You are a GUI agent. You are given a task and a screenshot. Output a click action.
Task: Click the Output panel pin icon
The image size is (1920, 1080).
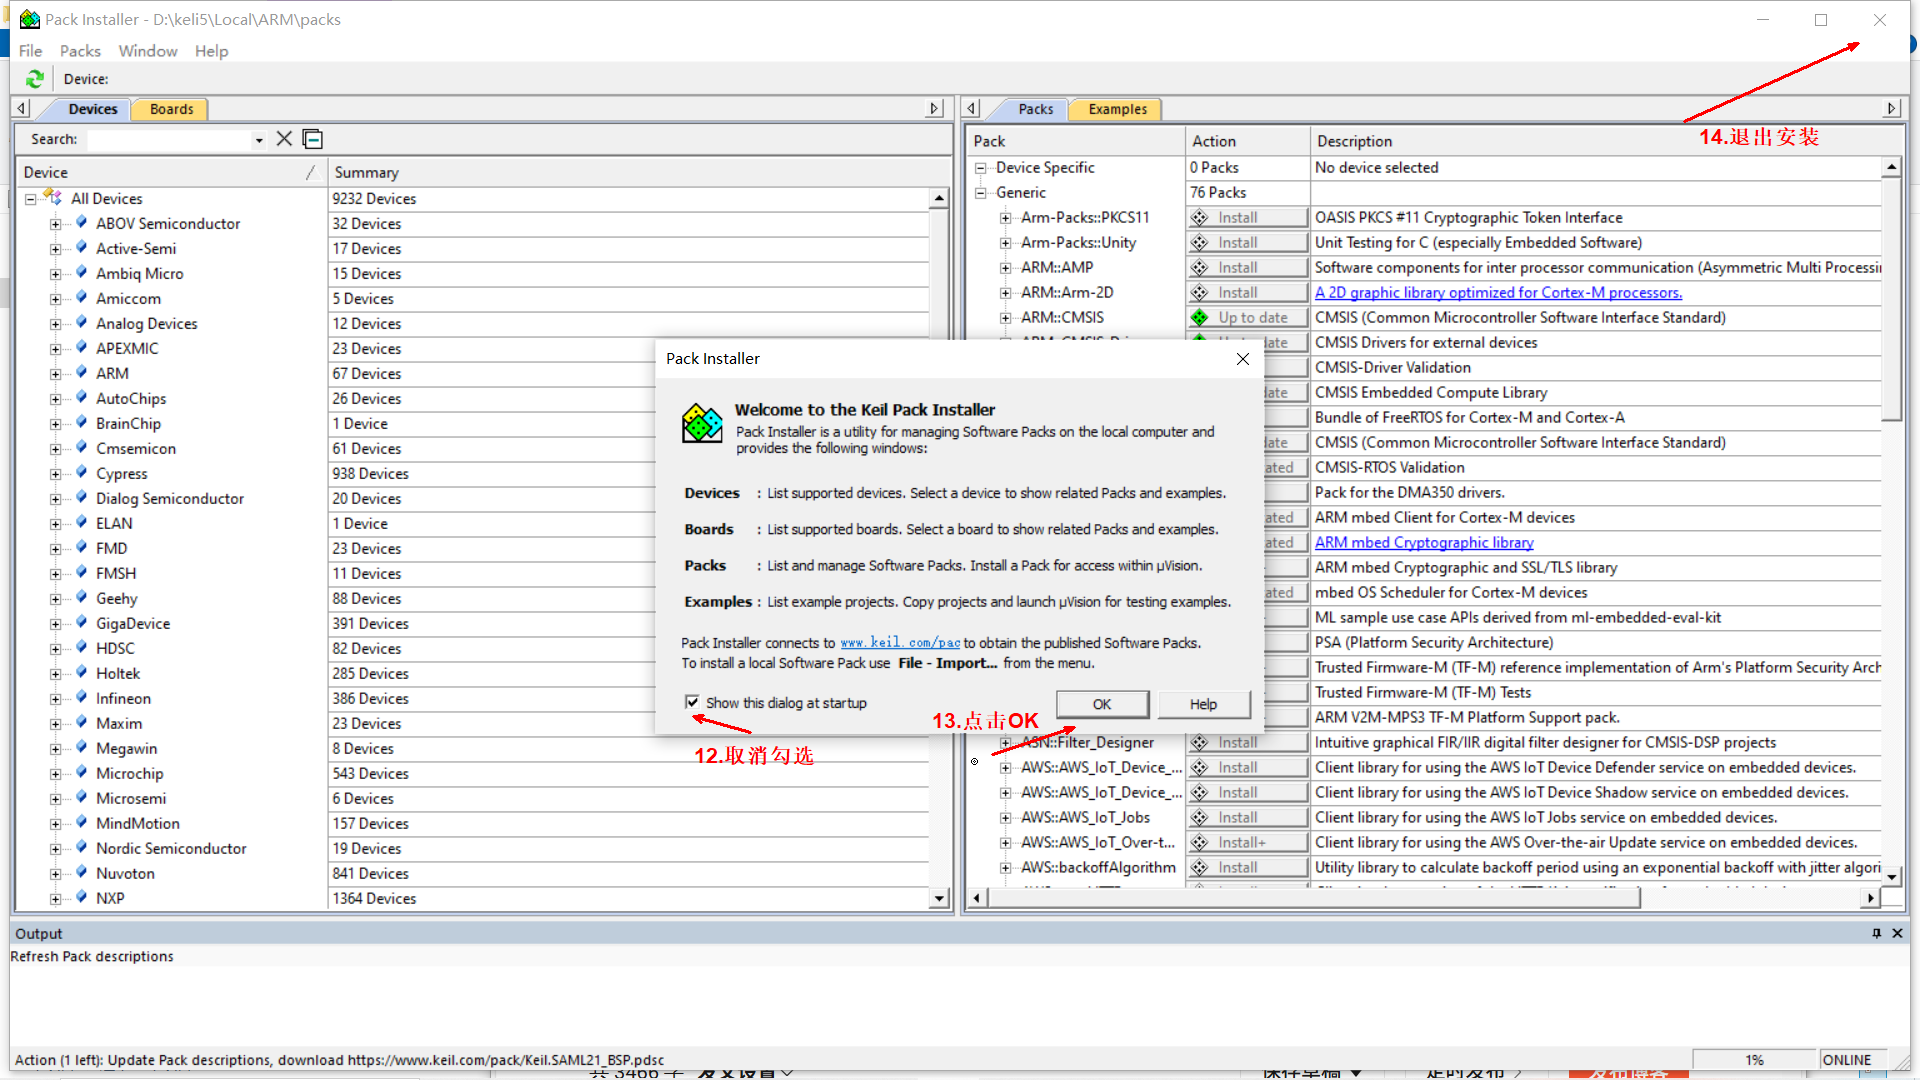coord(1876,933)
